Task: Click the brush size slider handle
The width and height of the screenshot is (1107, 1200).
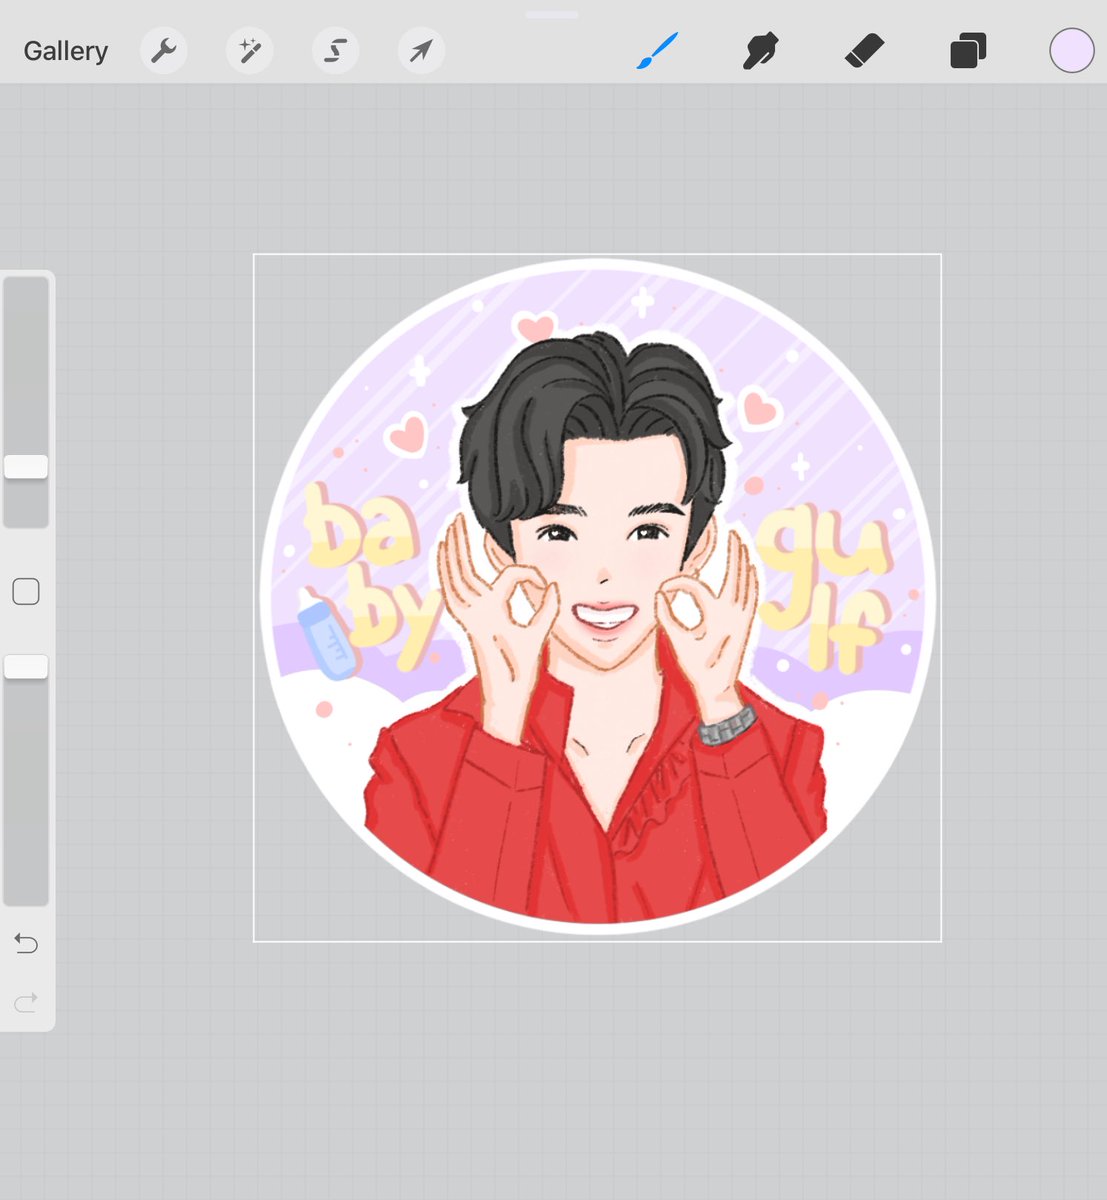Action: tap(26, 466)
